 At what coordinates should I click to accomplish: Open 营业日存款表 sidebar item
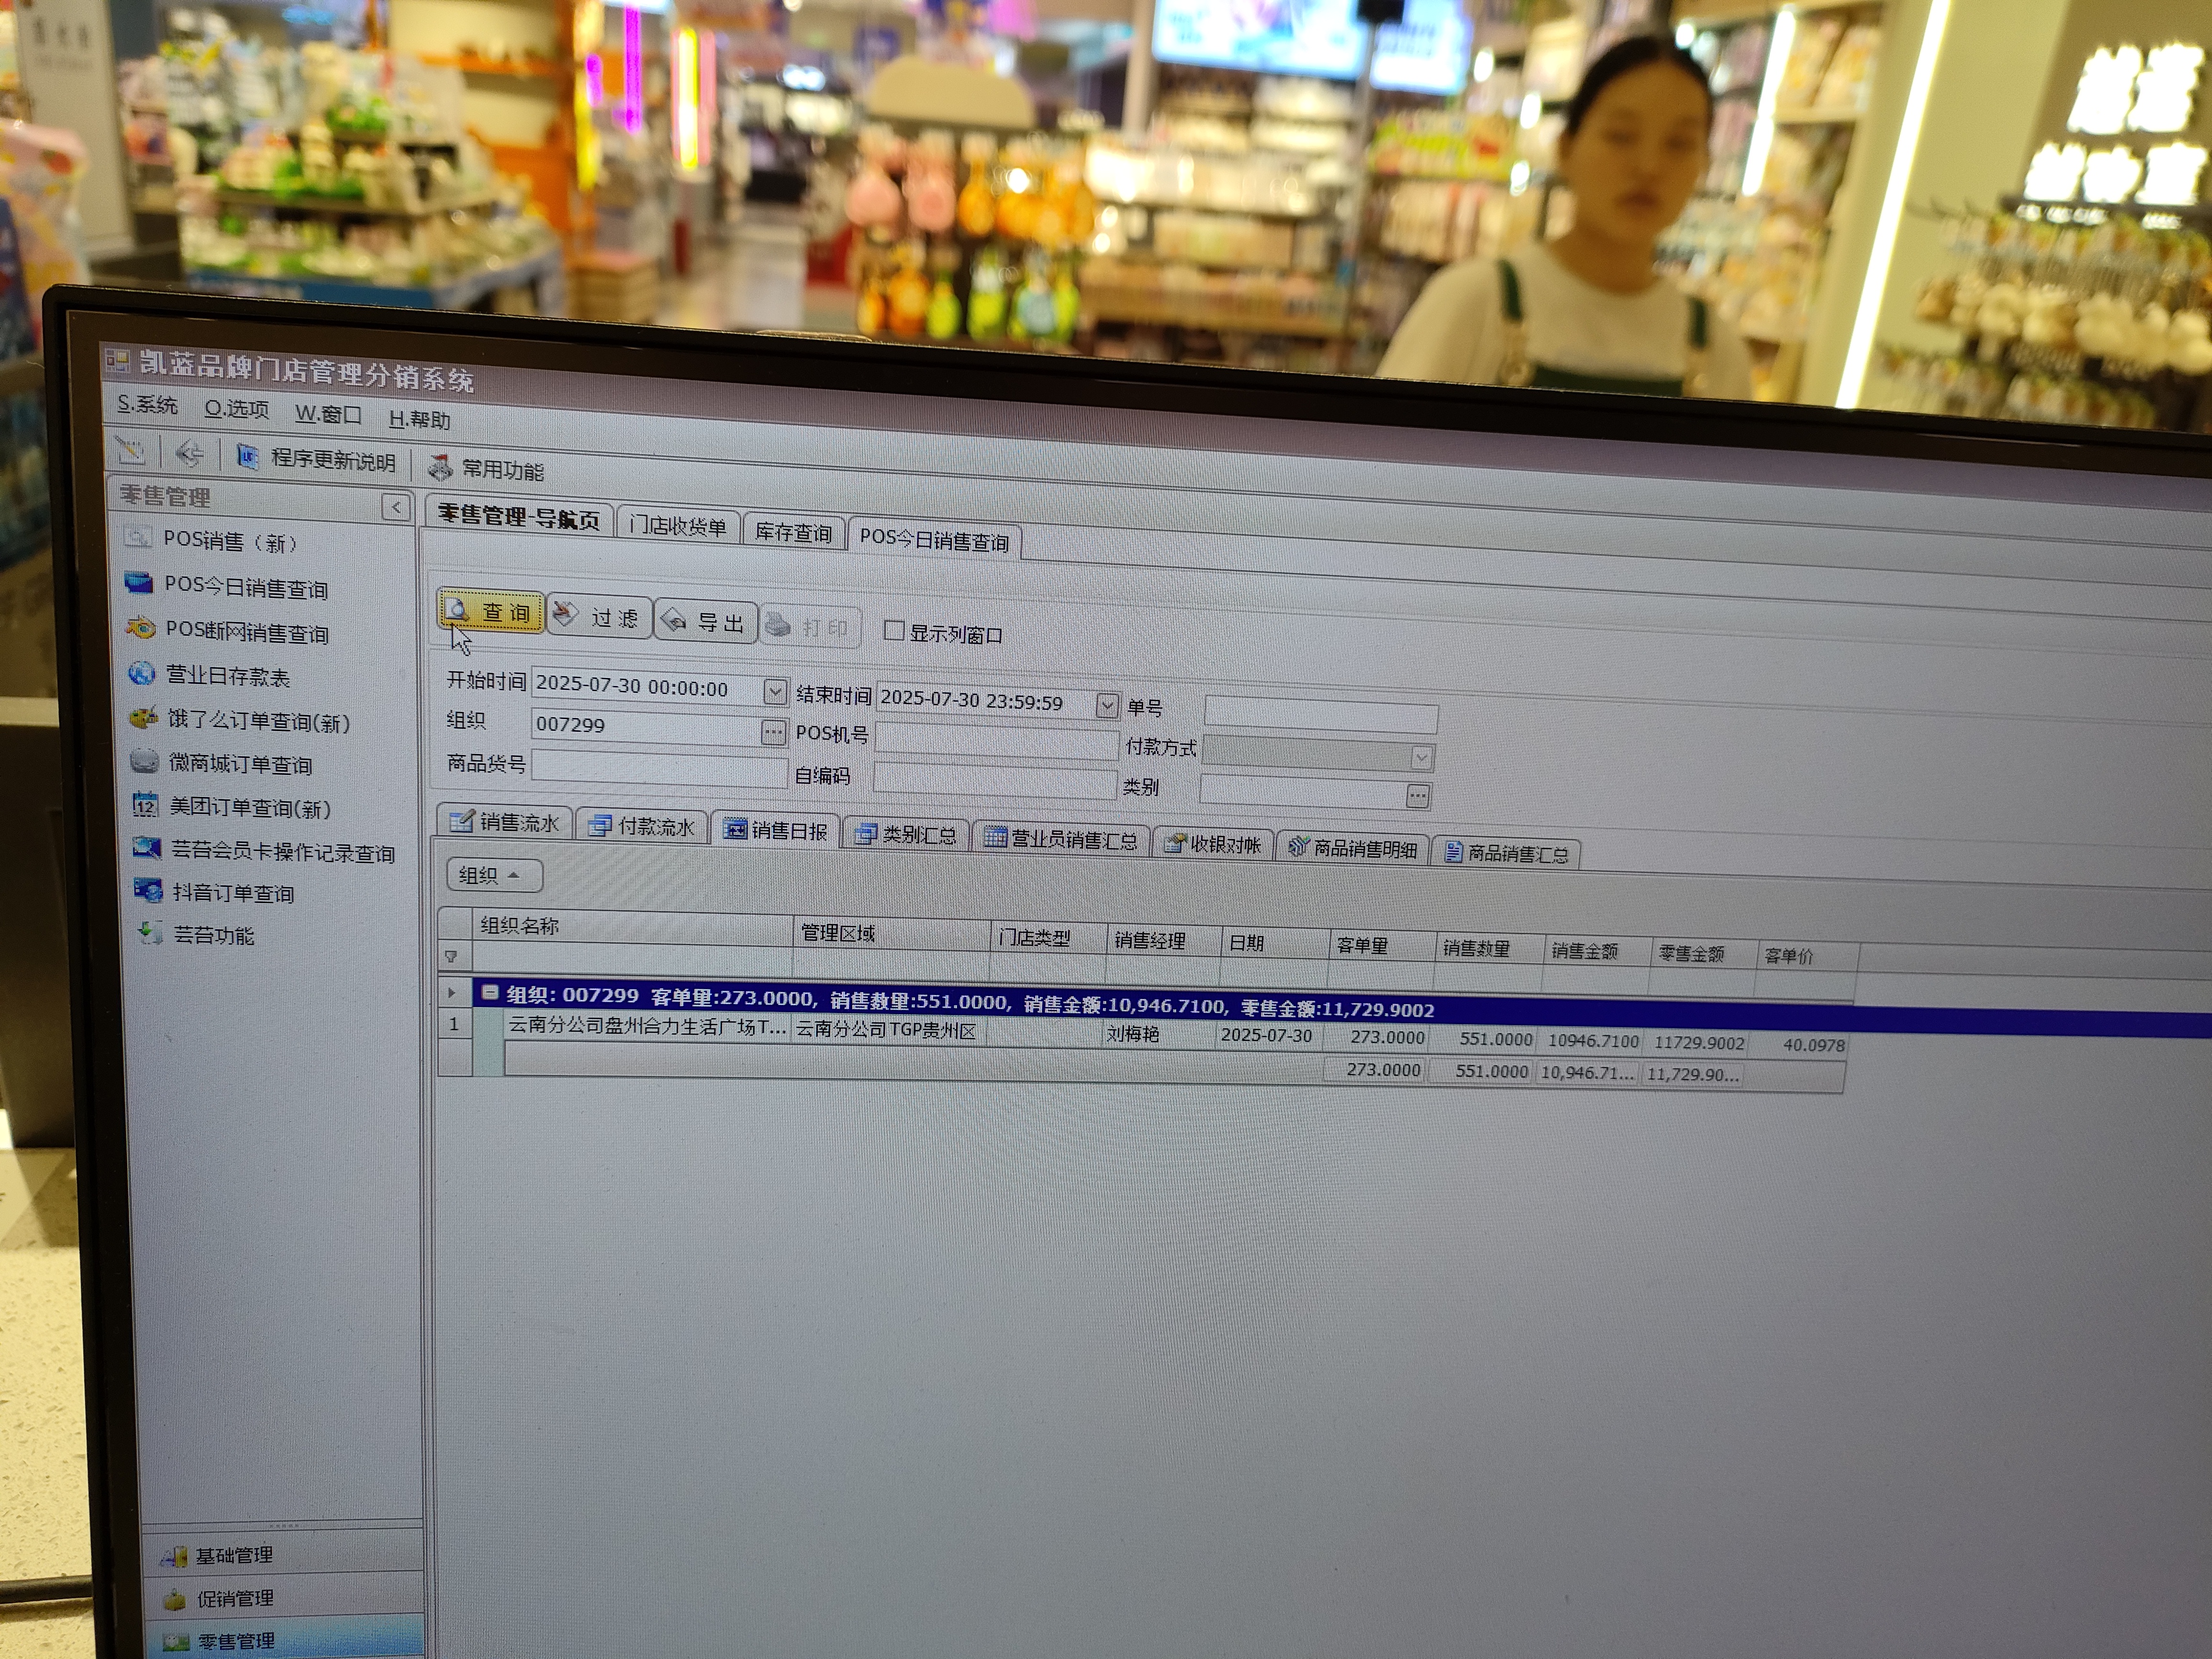point(227,676)
